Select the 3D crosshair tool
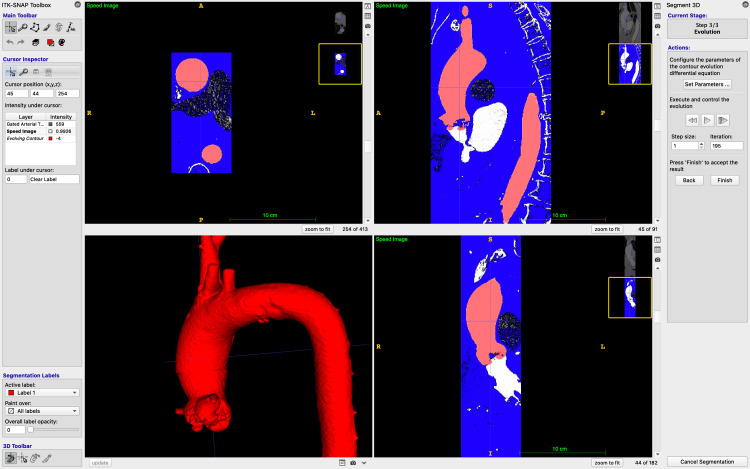 (x=22, y=458)
